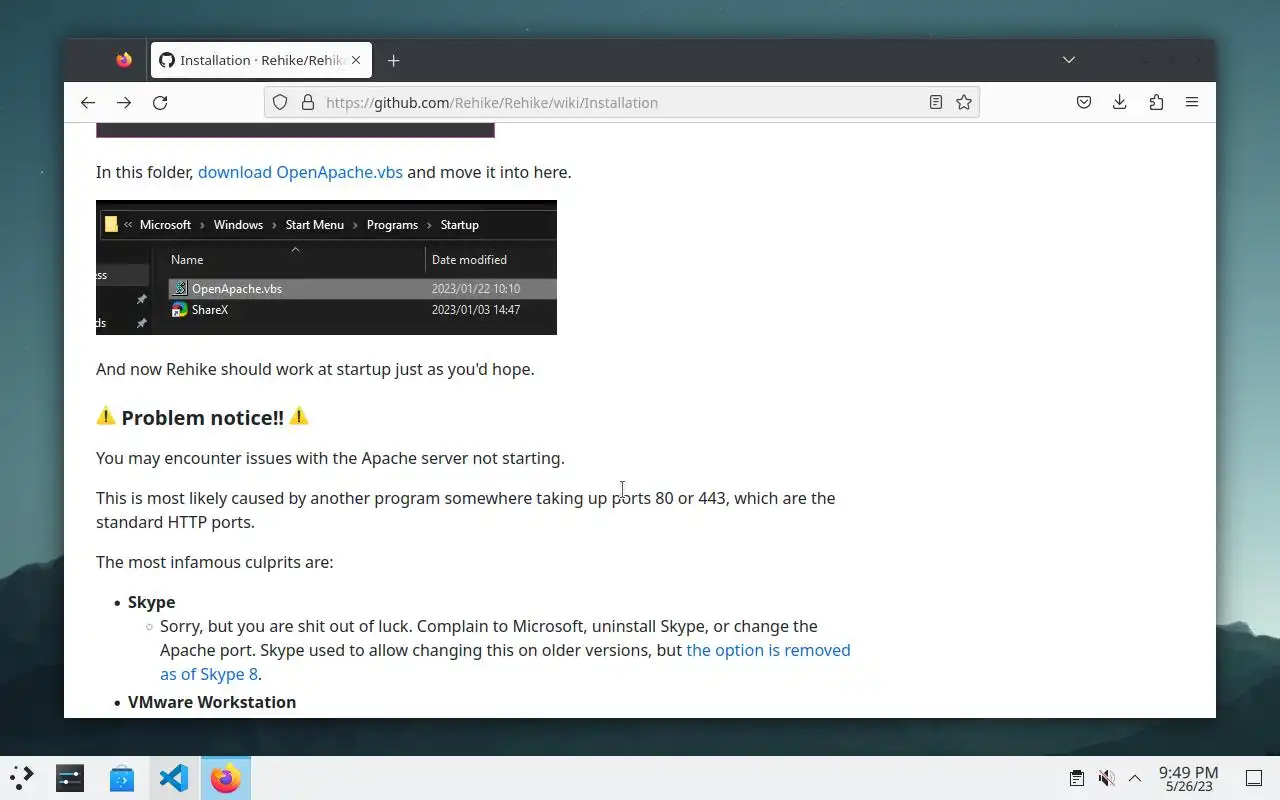Screen dimensions: 1280x800
Task: Open a new browser tab
Action: coord(394,60)
